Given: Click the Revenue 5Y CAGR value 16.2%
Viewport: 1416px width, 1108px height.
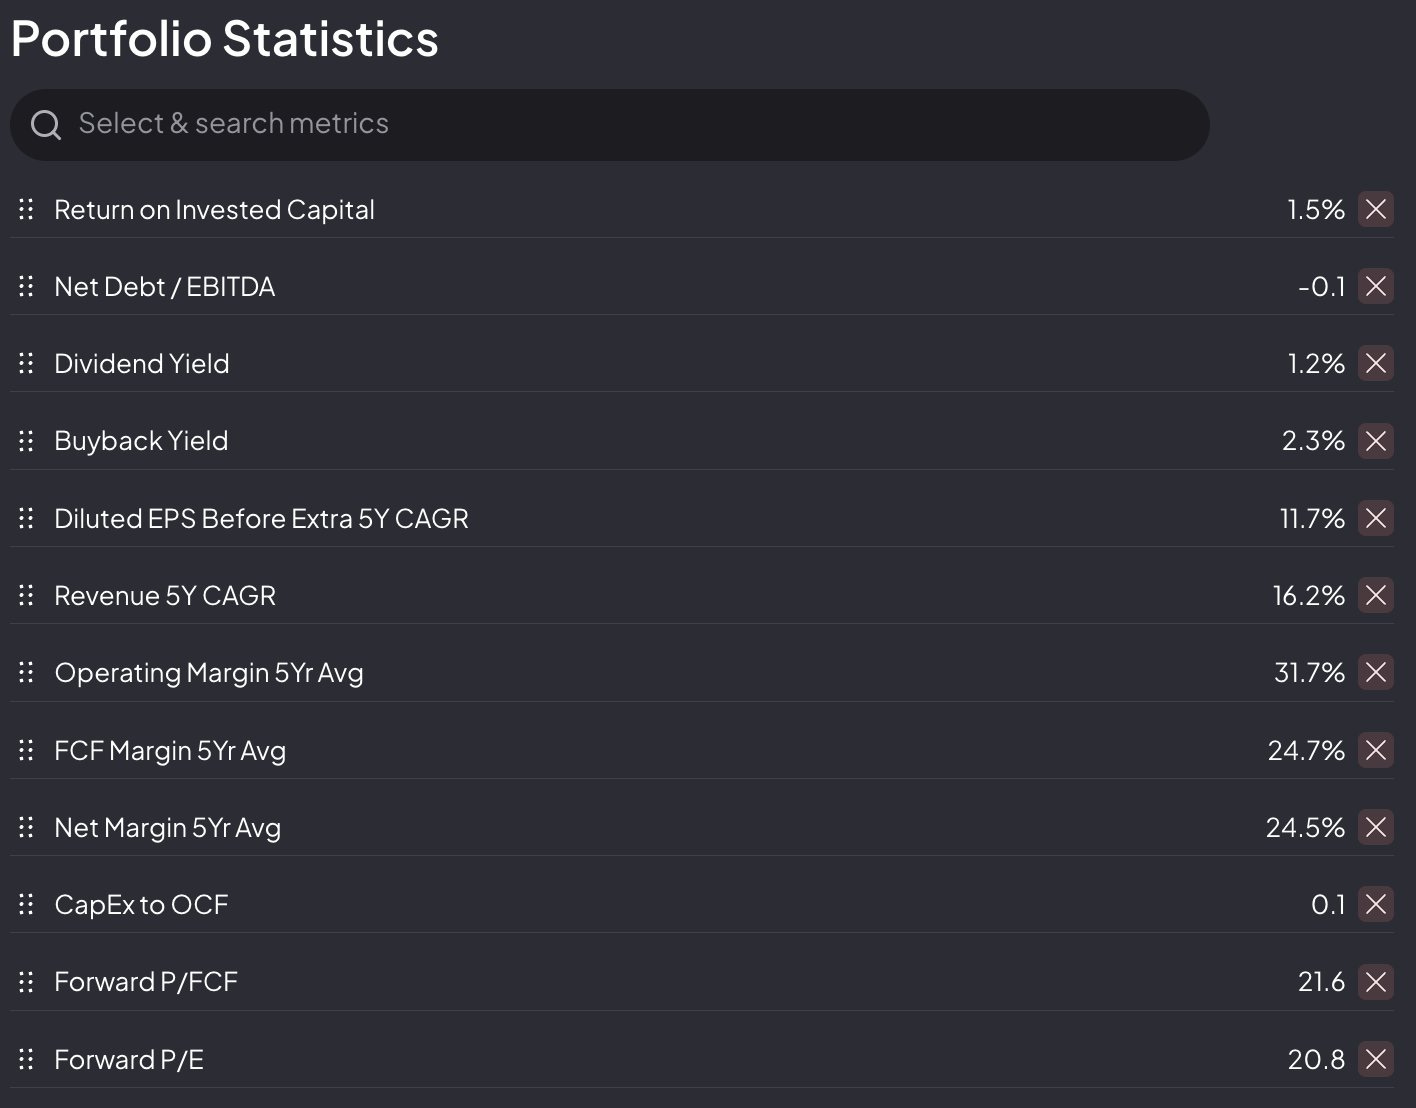Looking at the screenshot, I should click(x=1308, y=596).
